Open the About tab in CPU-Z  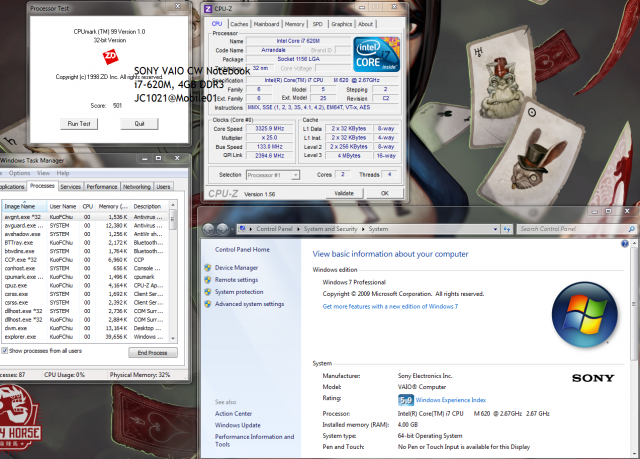(x=366, y=24)
